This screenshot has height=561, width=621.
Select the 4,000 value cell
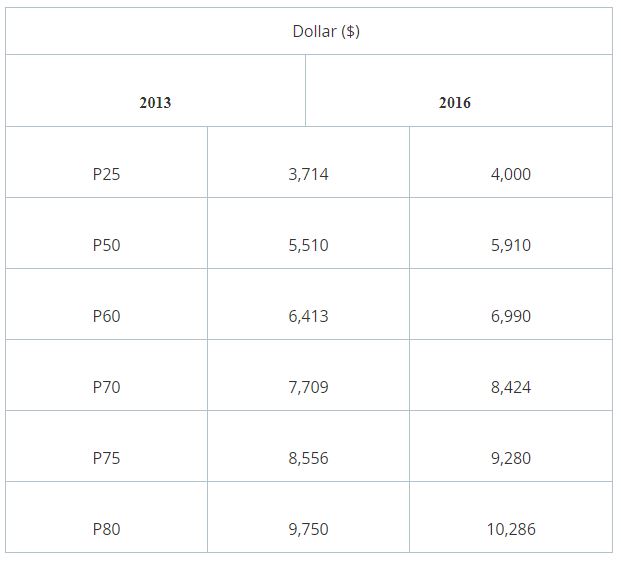click(511, 162)
